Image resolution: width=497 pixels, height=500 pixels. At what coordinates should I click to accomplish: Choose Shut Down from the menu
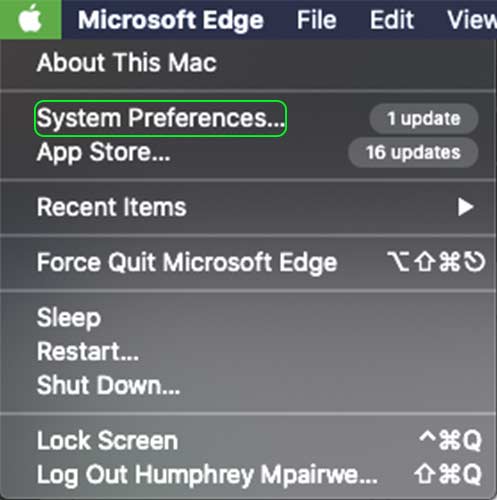pyautogui.click(x=108, y=385)
